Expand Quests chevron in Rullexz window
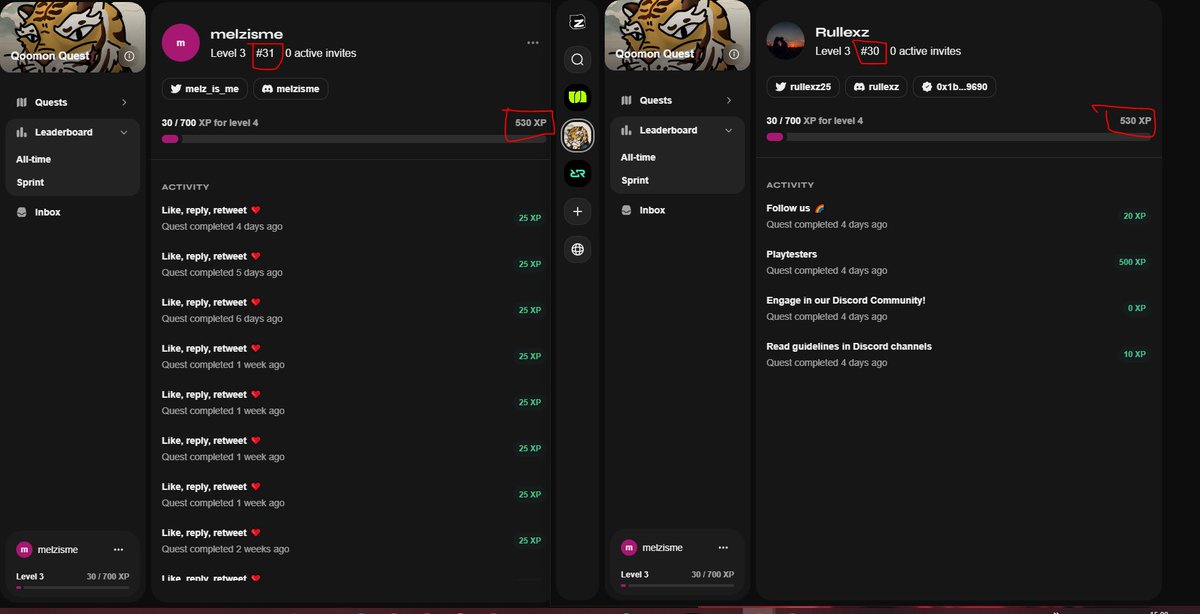 728,100
